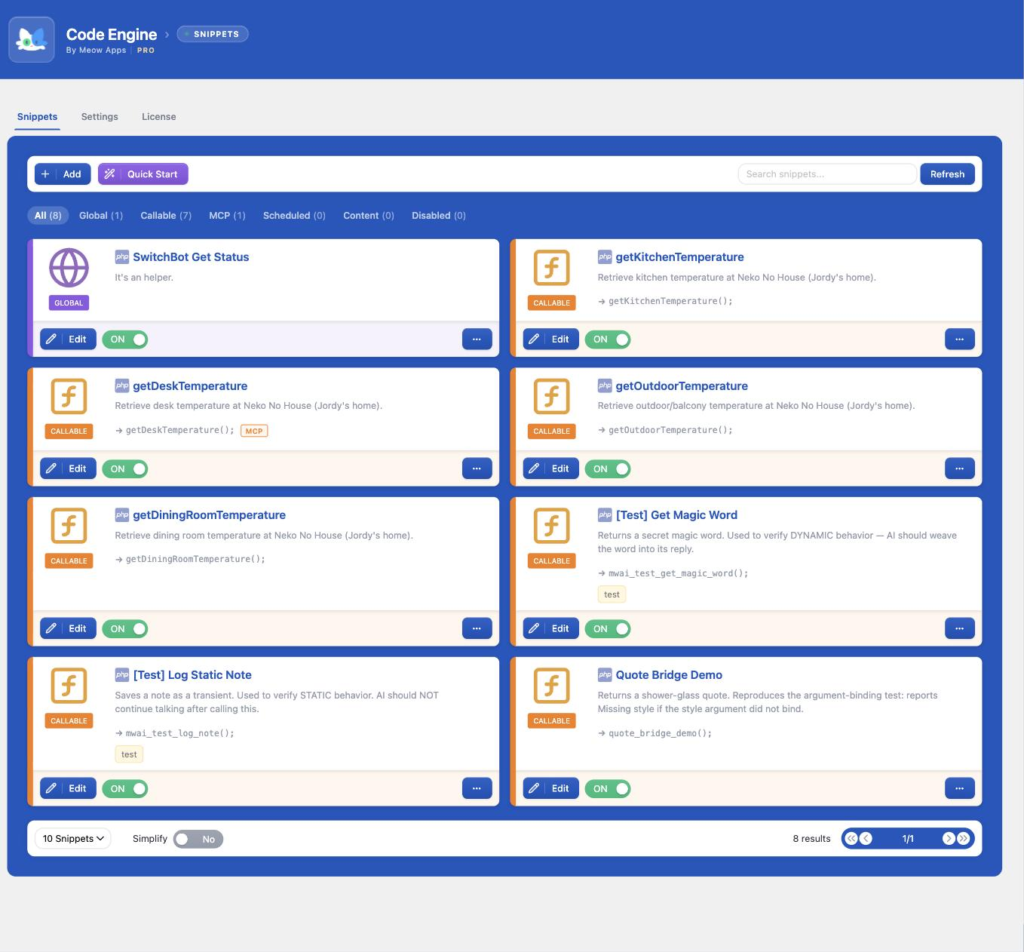
Task: Go to the next results page
Action: pyautogui.click(x=948, y=838)
